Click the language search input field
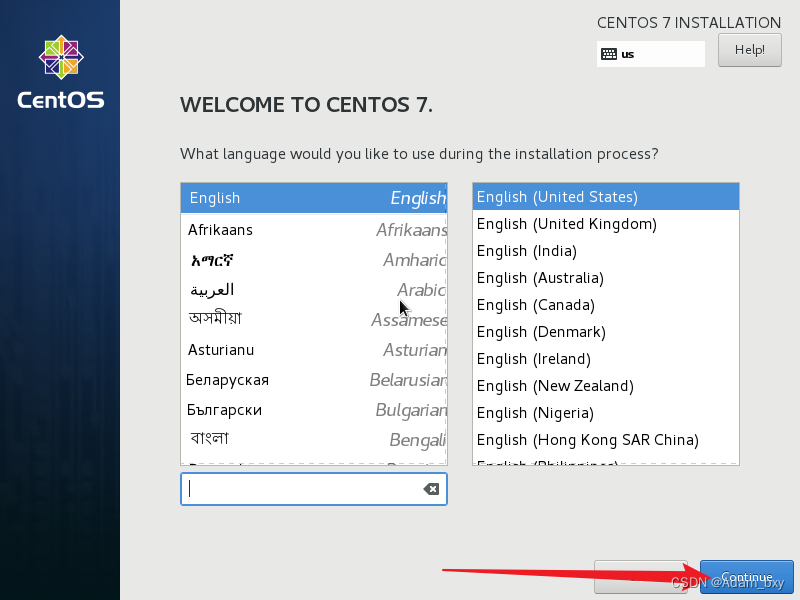 click(314, 489)
